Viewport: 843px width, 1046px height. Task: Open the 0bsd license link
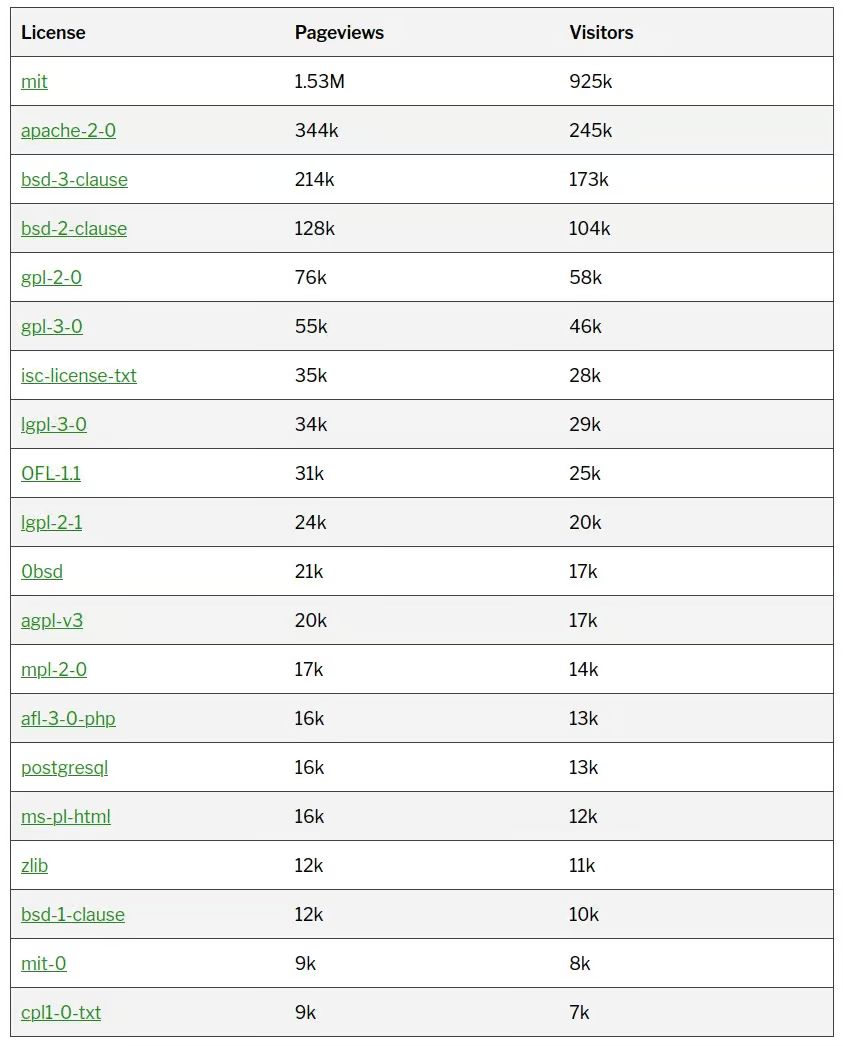42,572
